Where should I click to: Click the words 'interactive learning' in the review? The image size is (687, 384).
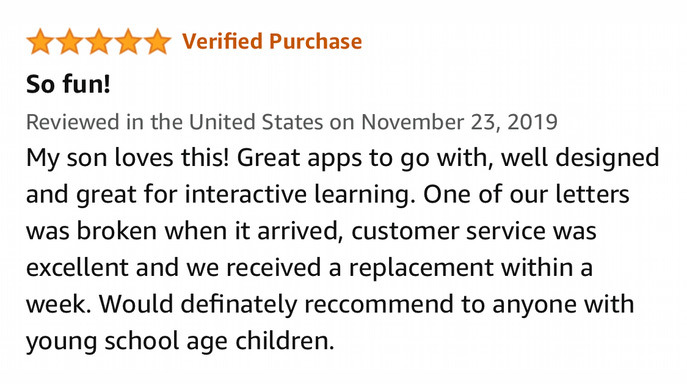[x=299, y=196]
